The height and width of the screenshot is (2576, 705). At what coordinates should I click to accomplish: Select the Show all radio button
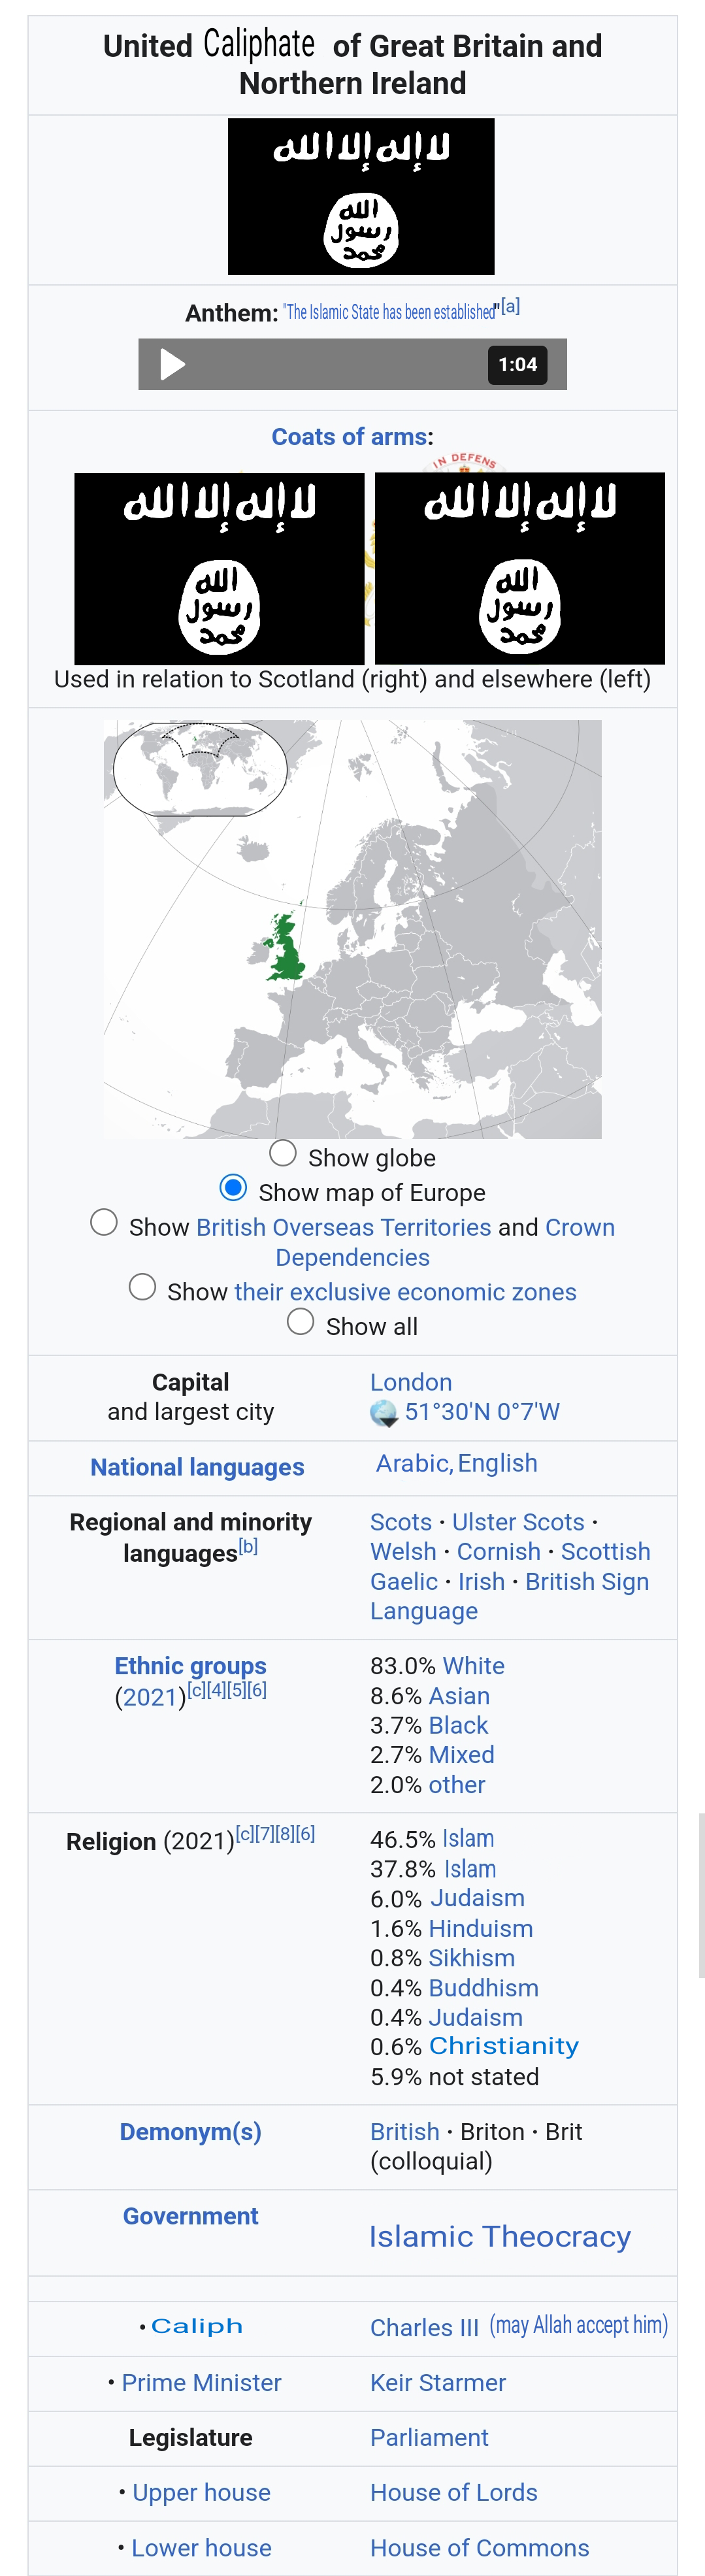coord(301,1322)
